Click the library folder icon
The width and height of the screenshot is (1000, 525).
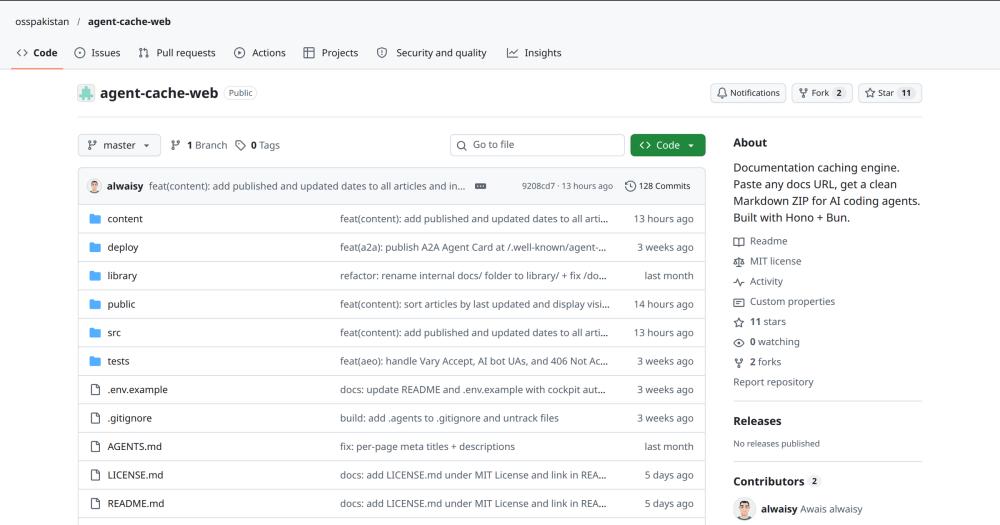95,276
